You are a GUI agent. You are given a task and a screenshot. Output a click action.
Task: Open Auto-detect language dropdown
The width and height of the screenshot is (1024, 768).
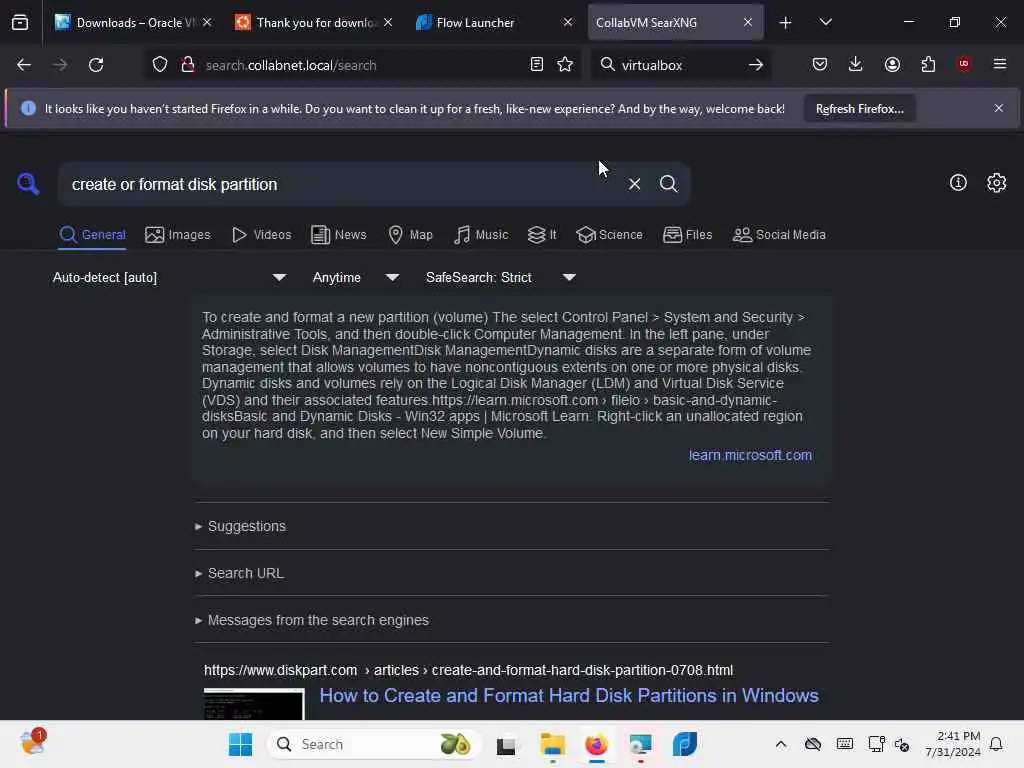[x=169, y=278]
